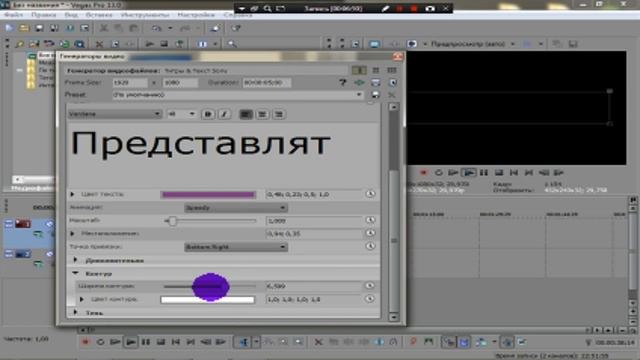Open the Preset dropdown list
The image size is (640, 360).
[x=359, y=95]
